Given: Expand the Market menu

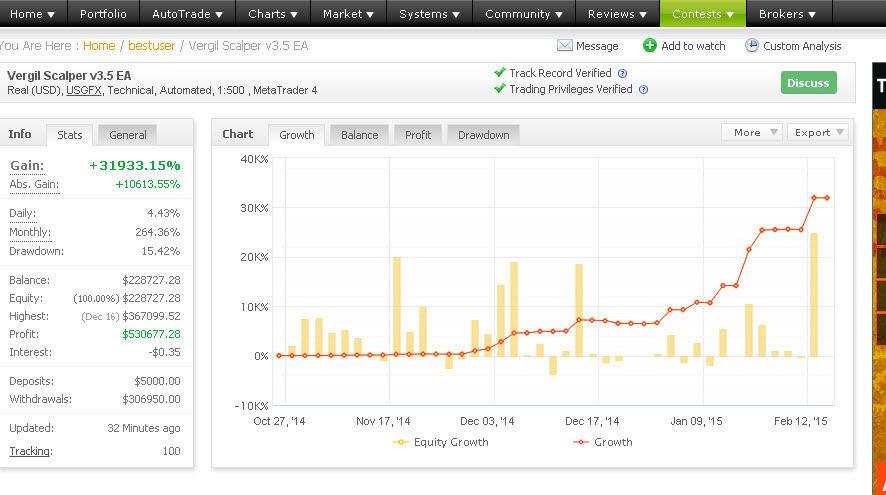Looking at the screenshot, I should (x=348, y=14).
